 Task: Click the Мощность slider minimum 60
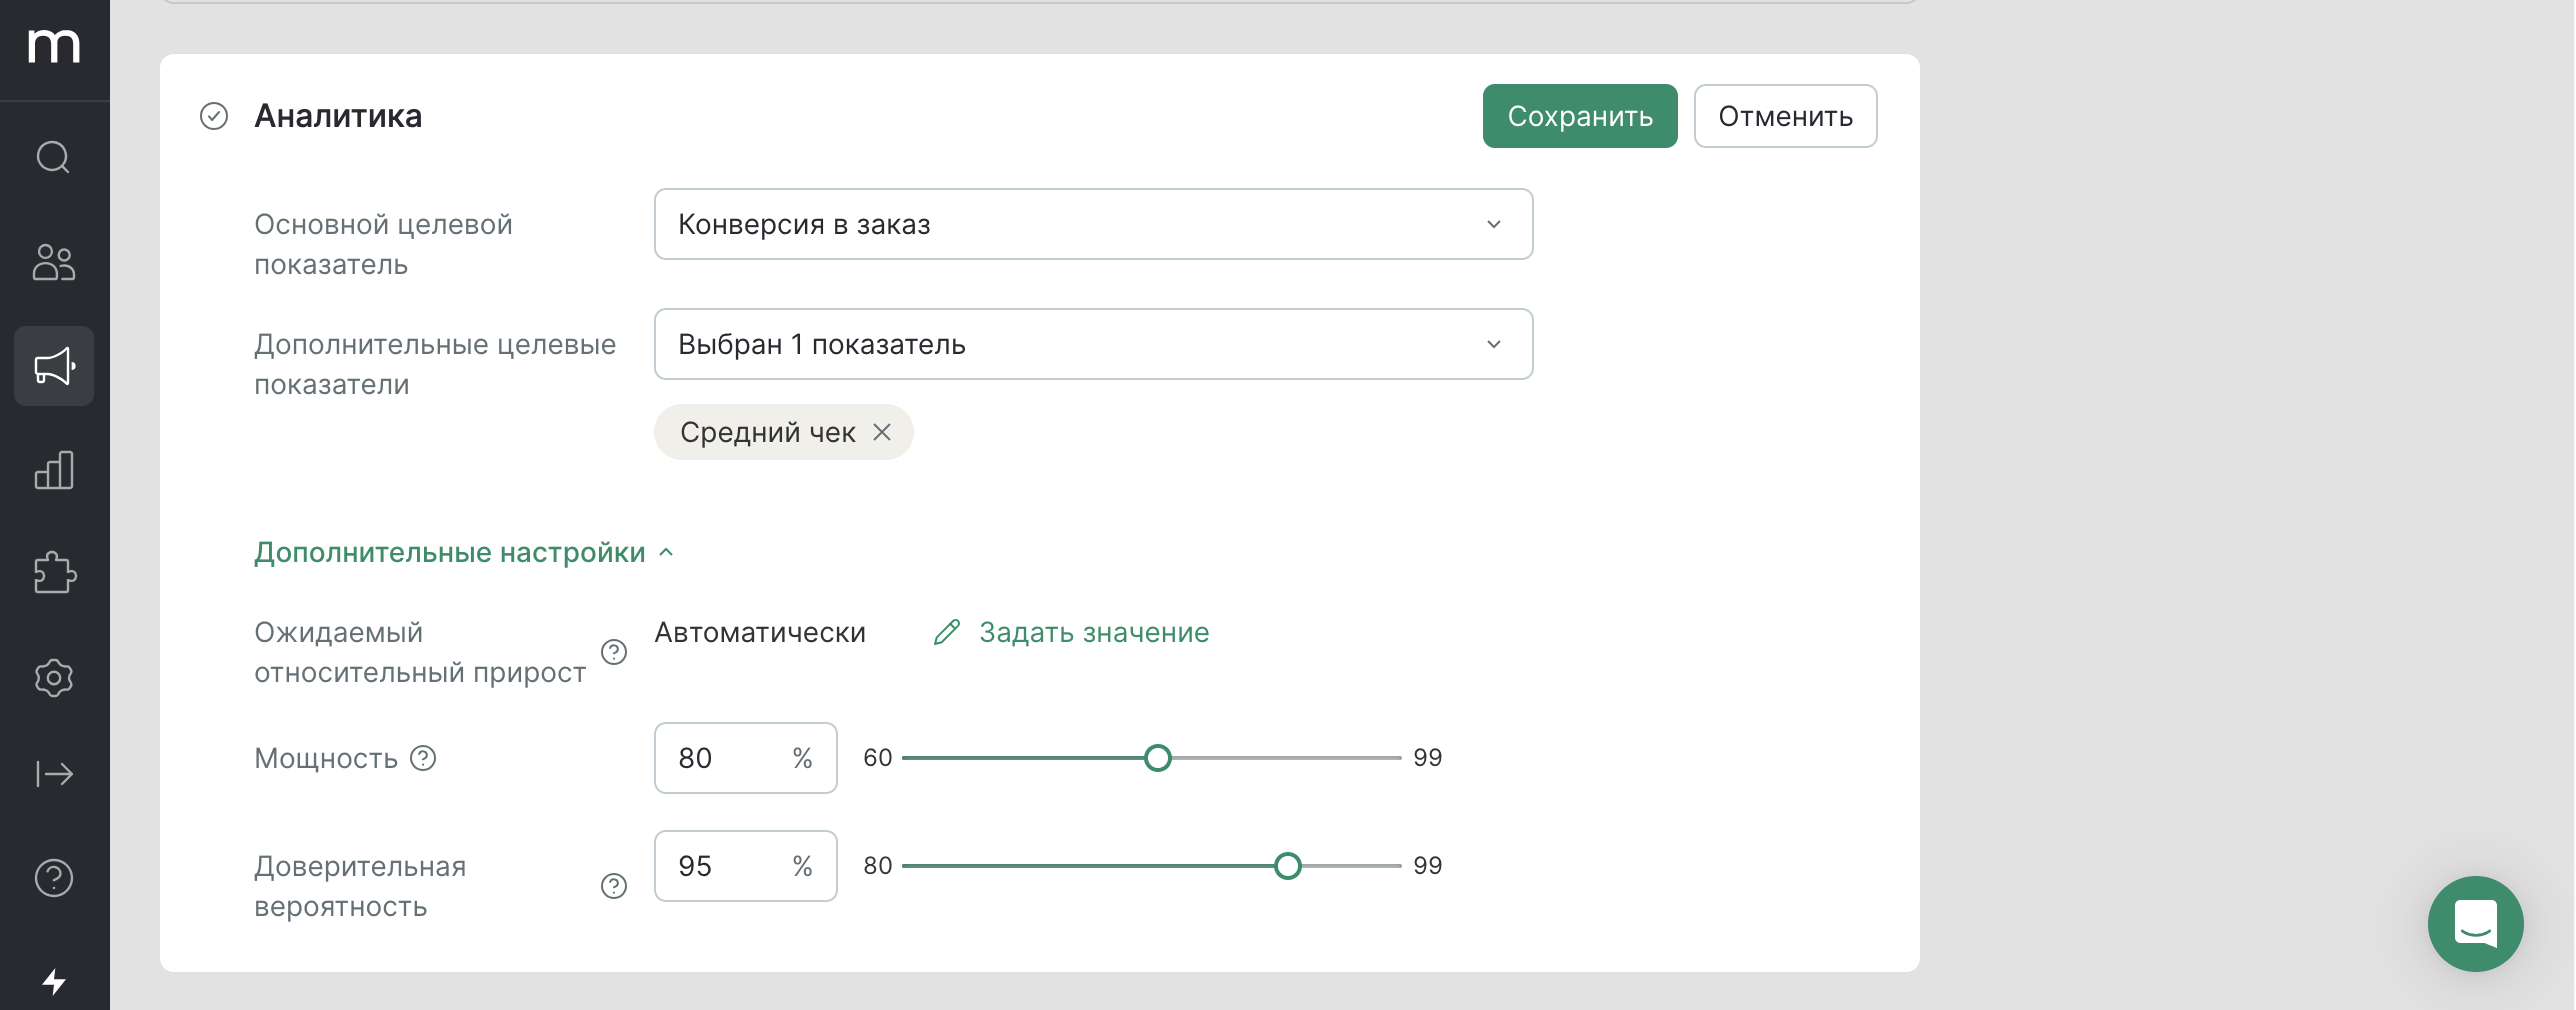(x=878, y=758)
